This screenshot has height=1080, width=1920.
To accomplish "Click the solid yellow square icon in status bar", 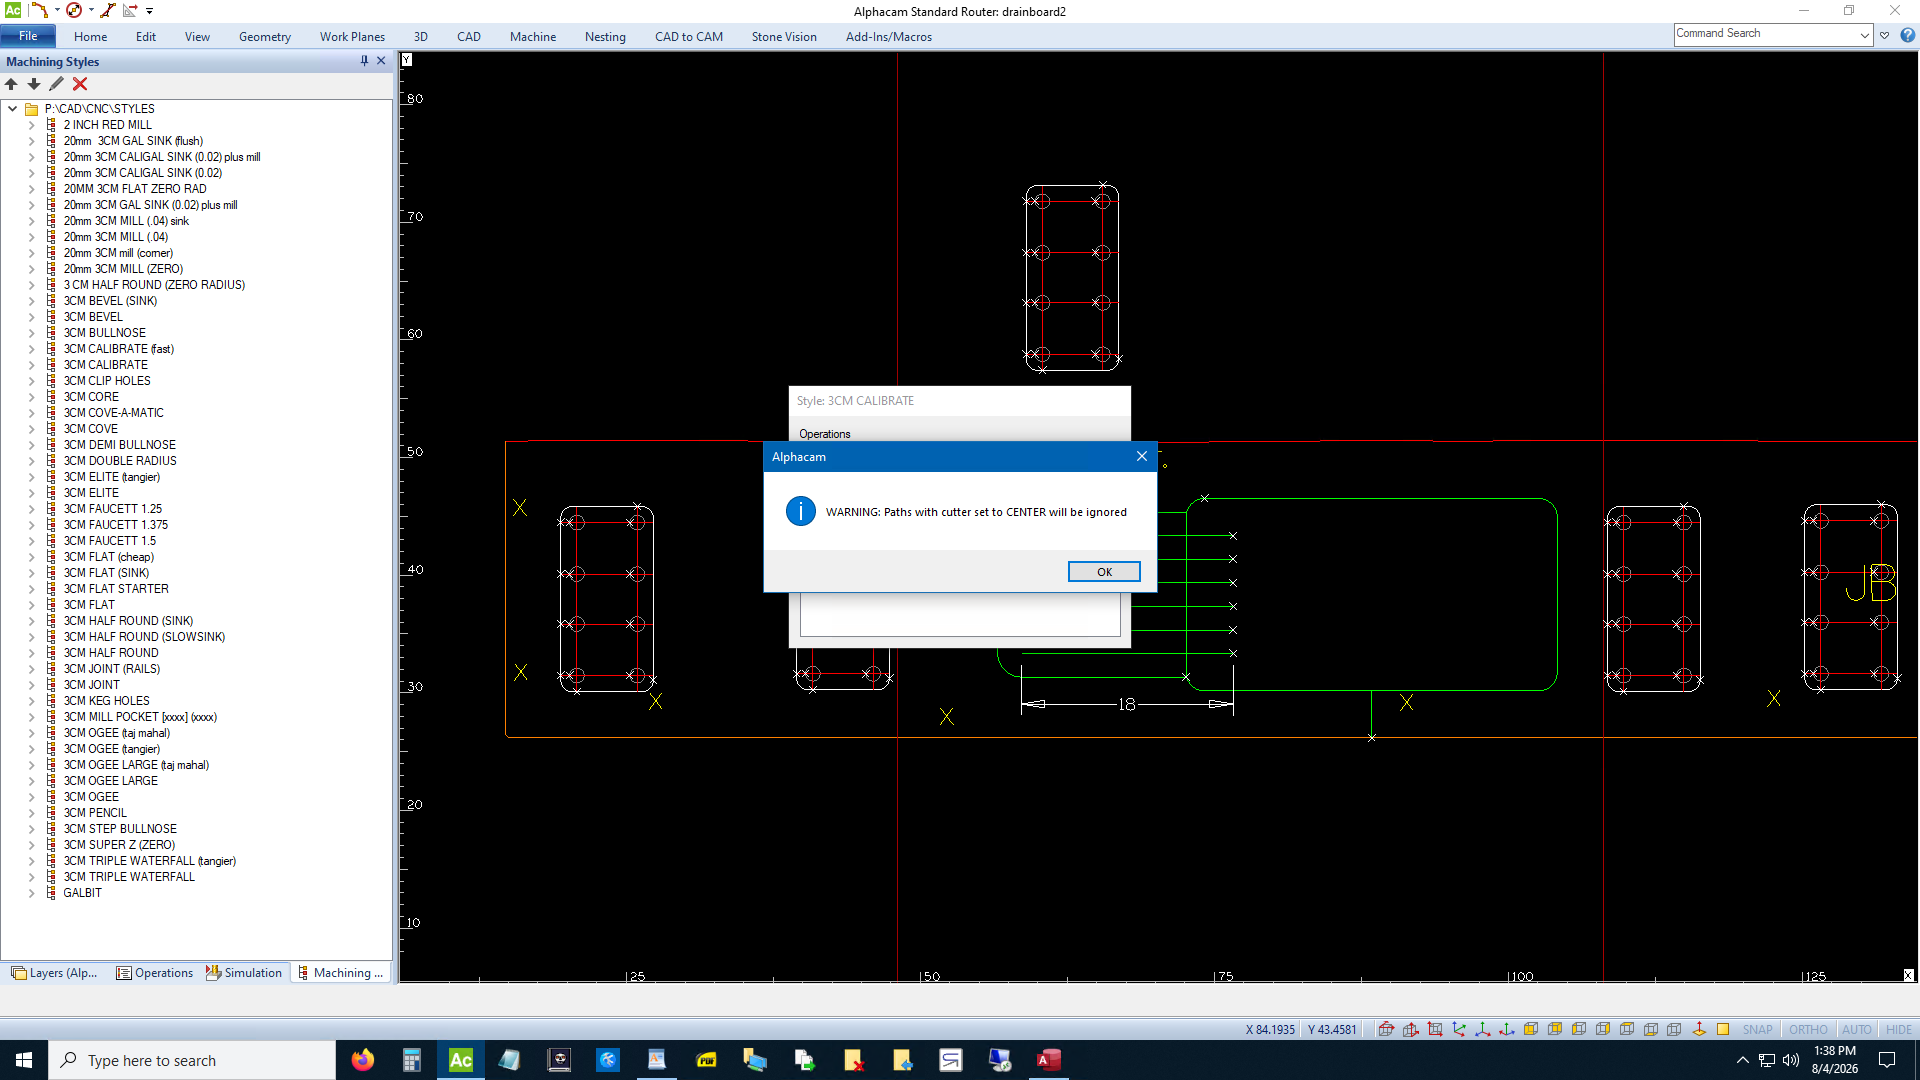I will [x=1723, y=1029].
